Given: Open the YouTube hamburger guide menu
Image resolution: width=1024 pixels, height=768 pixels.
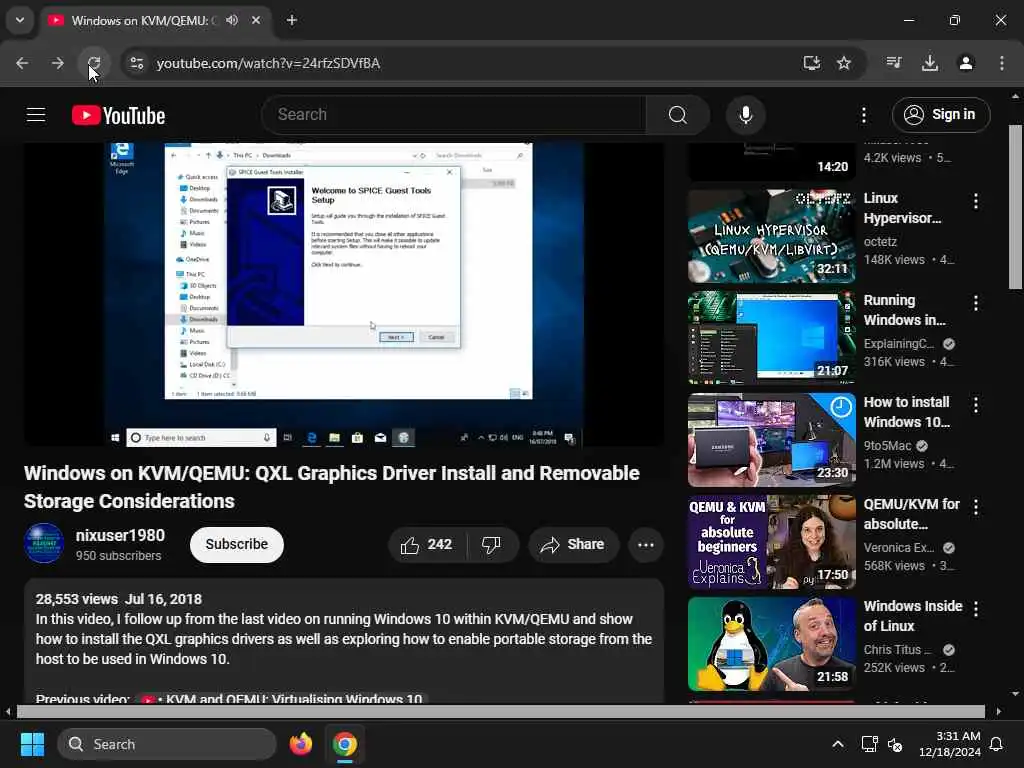Looking at the screenshot, I should (36, 115).
